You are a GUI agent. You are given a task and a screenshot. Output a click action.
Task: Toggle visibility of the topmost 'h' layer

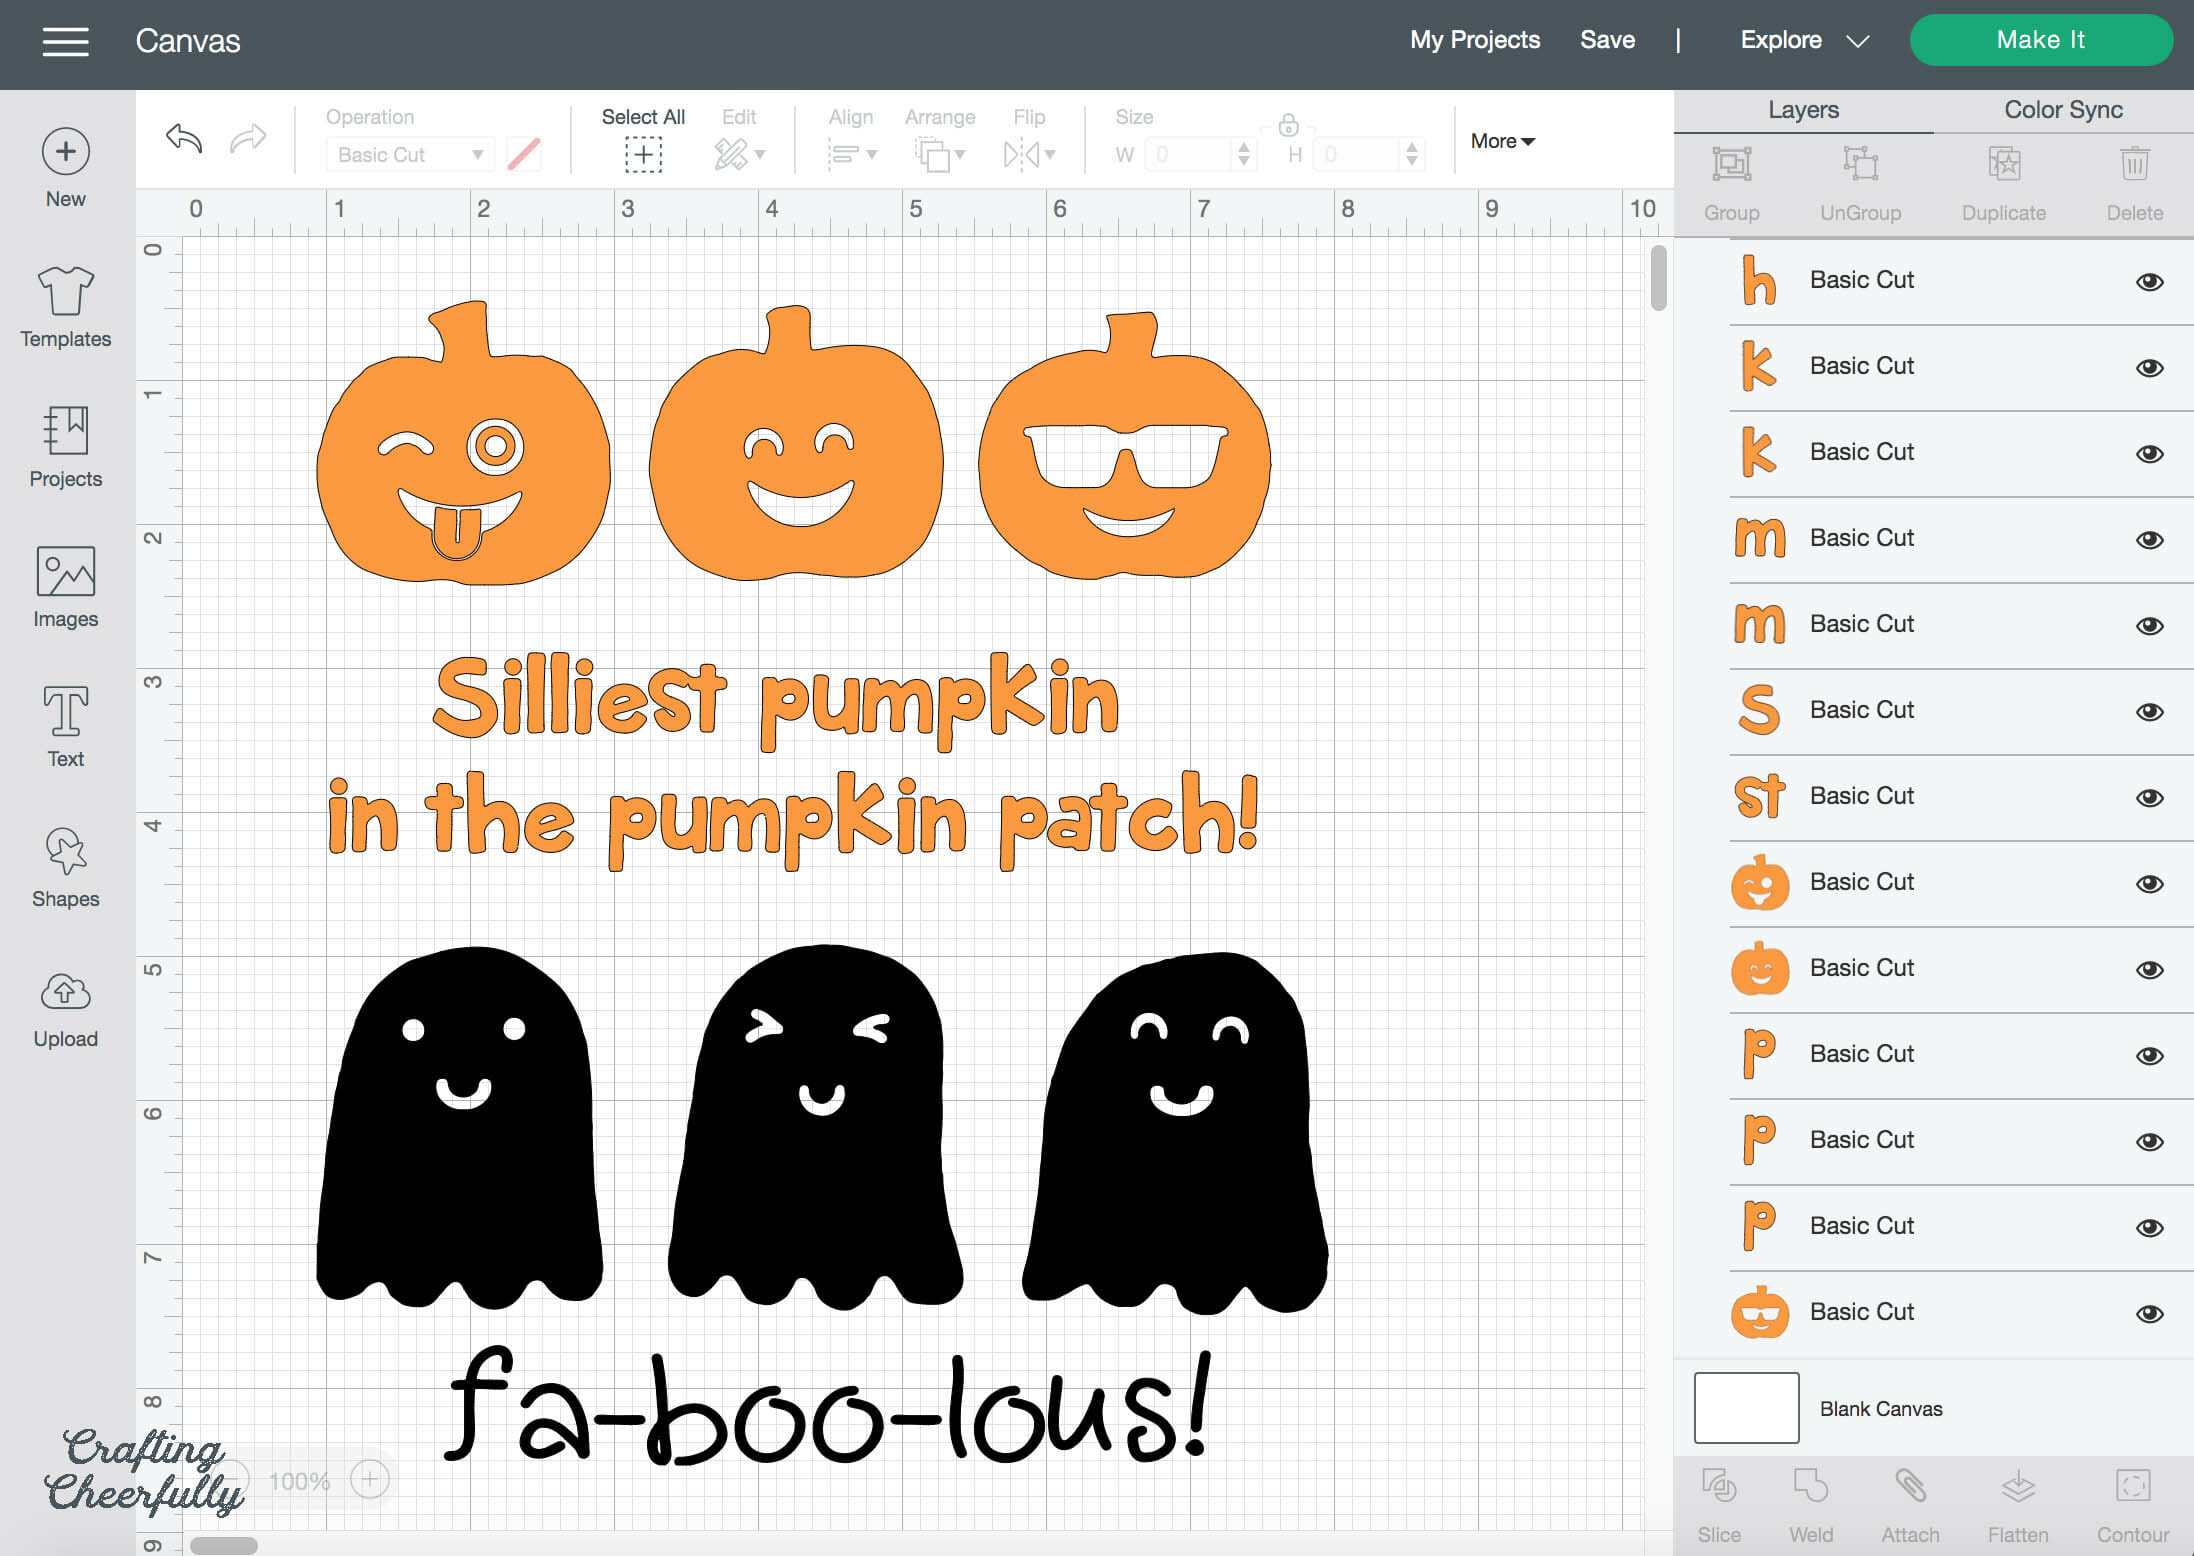[2149, 281]
